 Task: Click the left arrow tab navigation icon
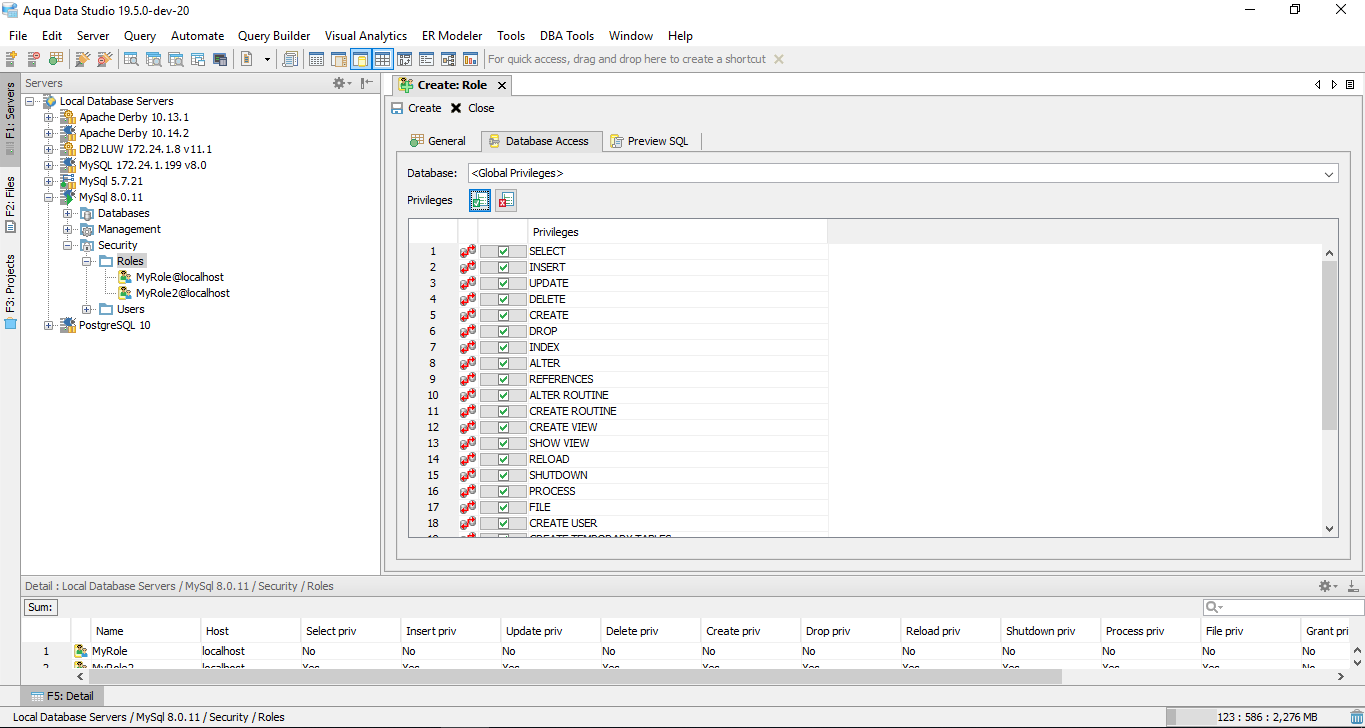[1318, 85]
